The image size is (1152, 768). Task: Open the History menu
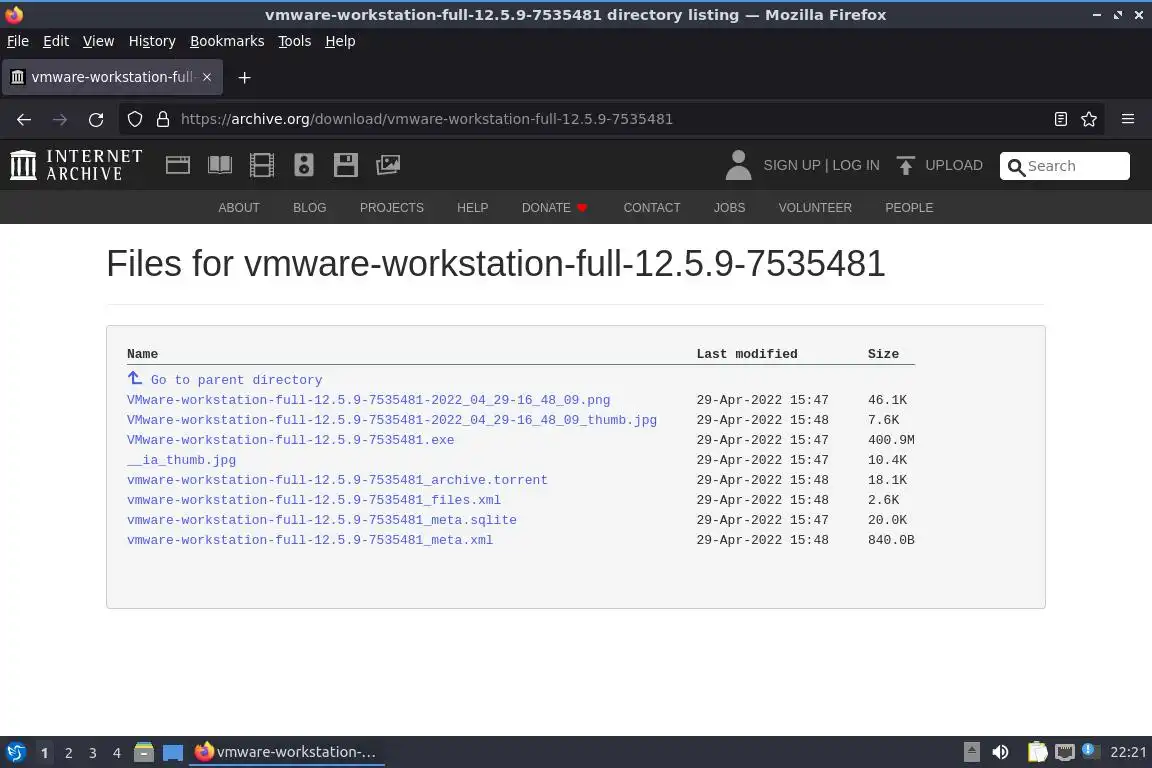152,41
